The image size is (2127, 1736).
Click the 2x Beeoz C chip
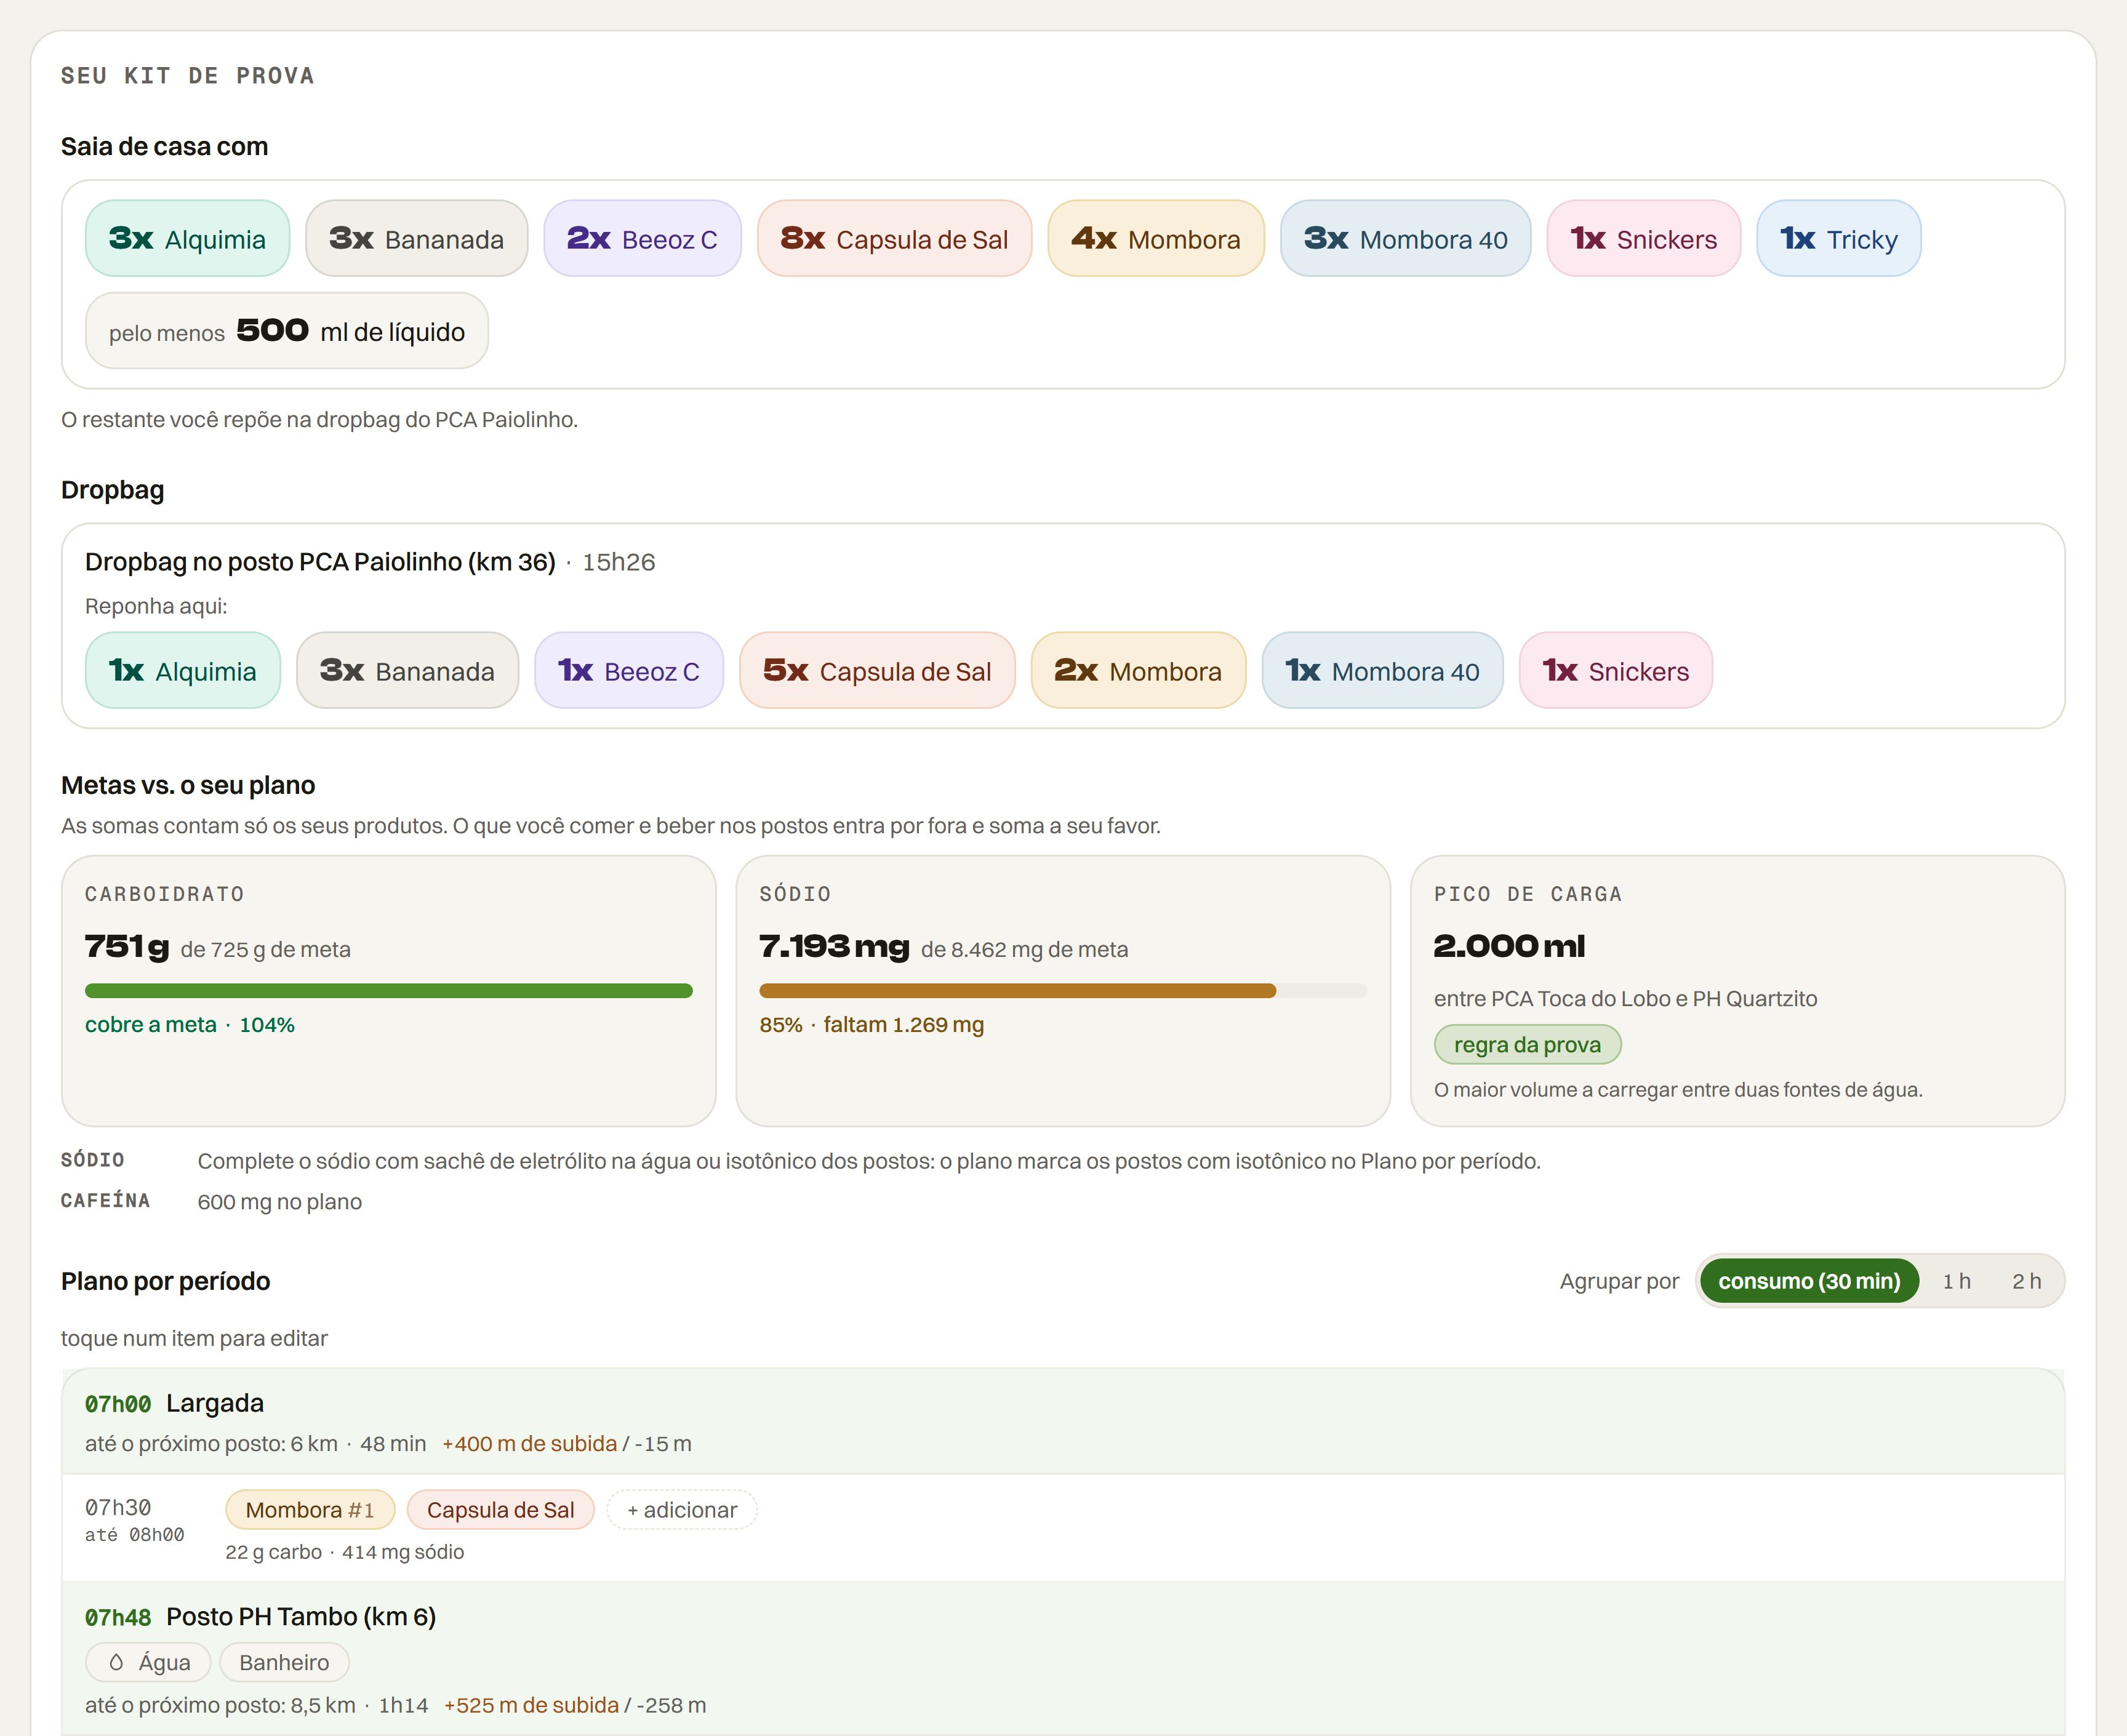tap(642, 239)
